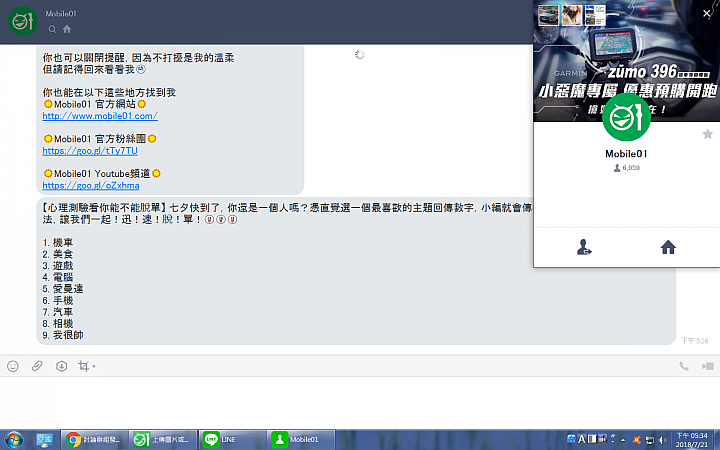The image size is (720, 450).
Task: Click the taskbar clock showing 05:34
Action: pyautogui.click(x=692, y=439)
